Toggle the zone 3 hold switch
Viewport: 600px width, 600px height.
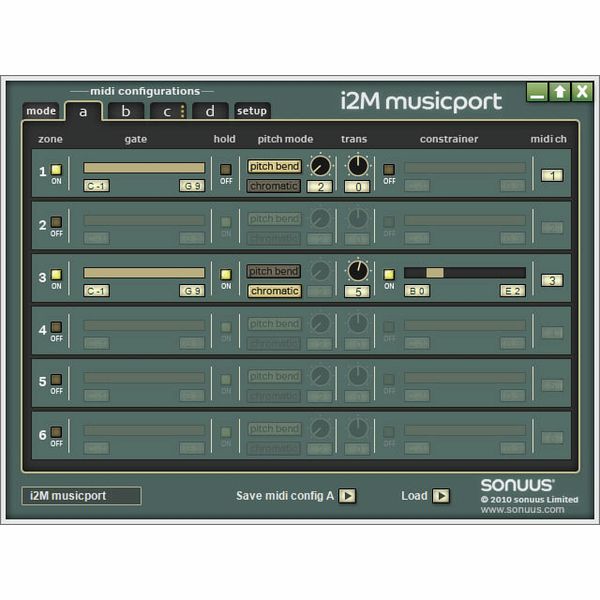226,274
